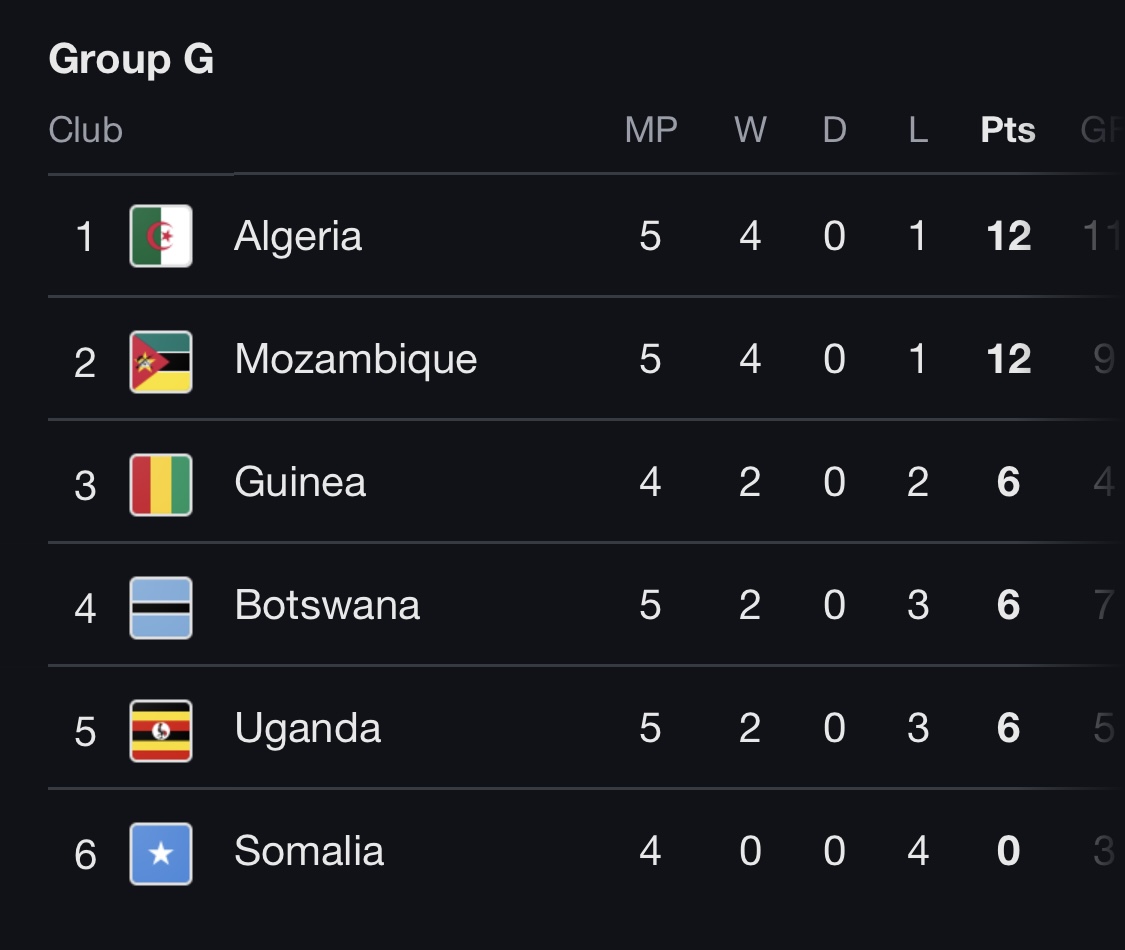Click the MP column header
This screenshot has height=950, width=1125.
coord(651,130)
